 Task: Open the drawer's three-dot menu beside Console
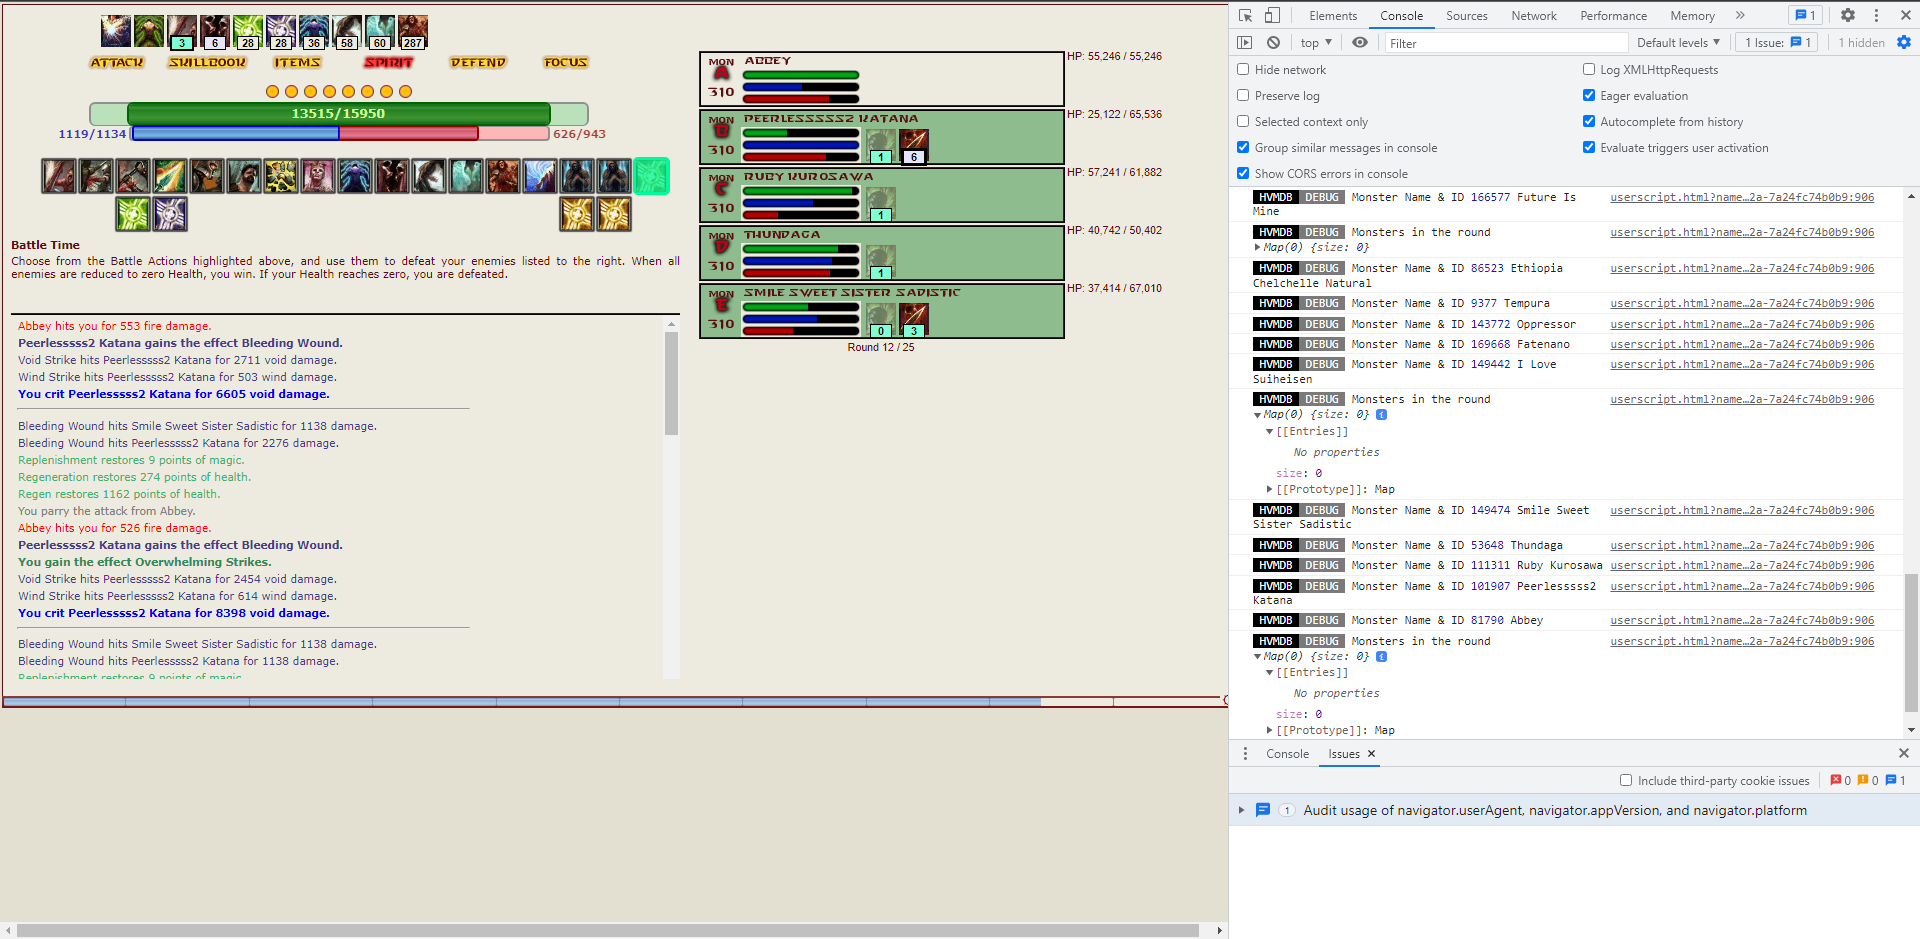[x=1245, y=753]
